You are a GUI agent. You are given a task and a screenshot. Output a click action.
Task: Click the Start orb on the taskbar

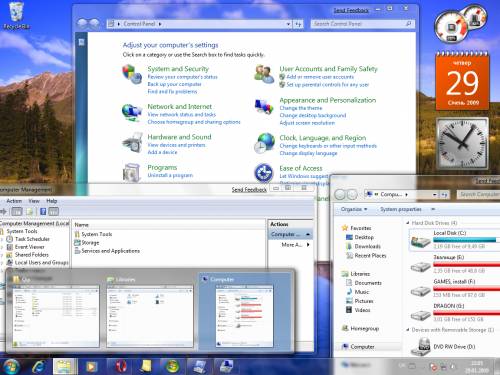click(11, 366)
